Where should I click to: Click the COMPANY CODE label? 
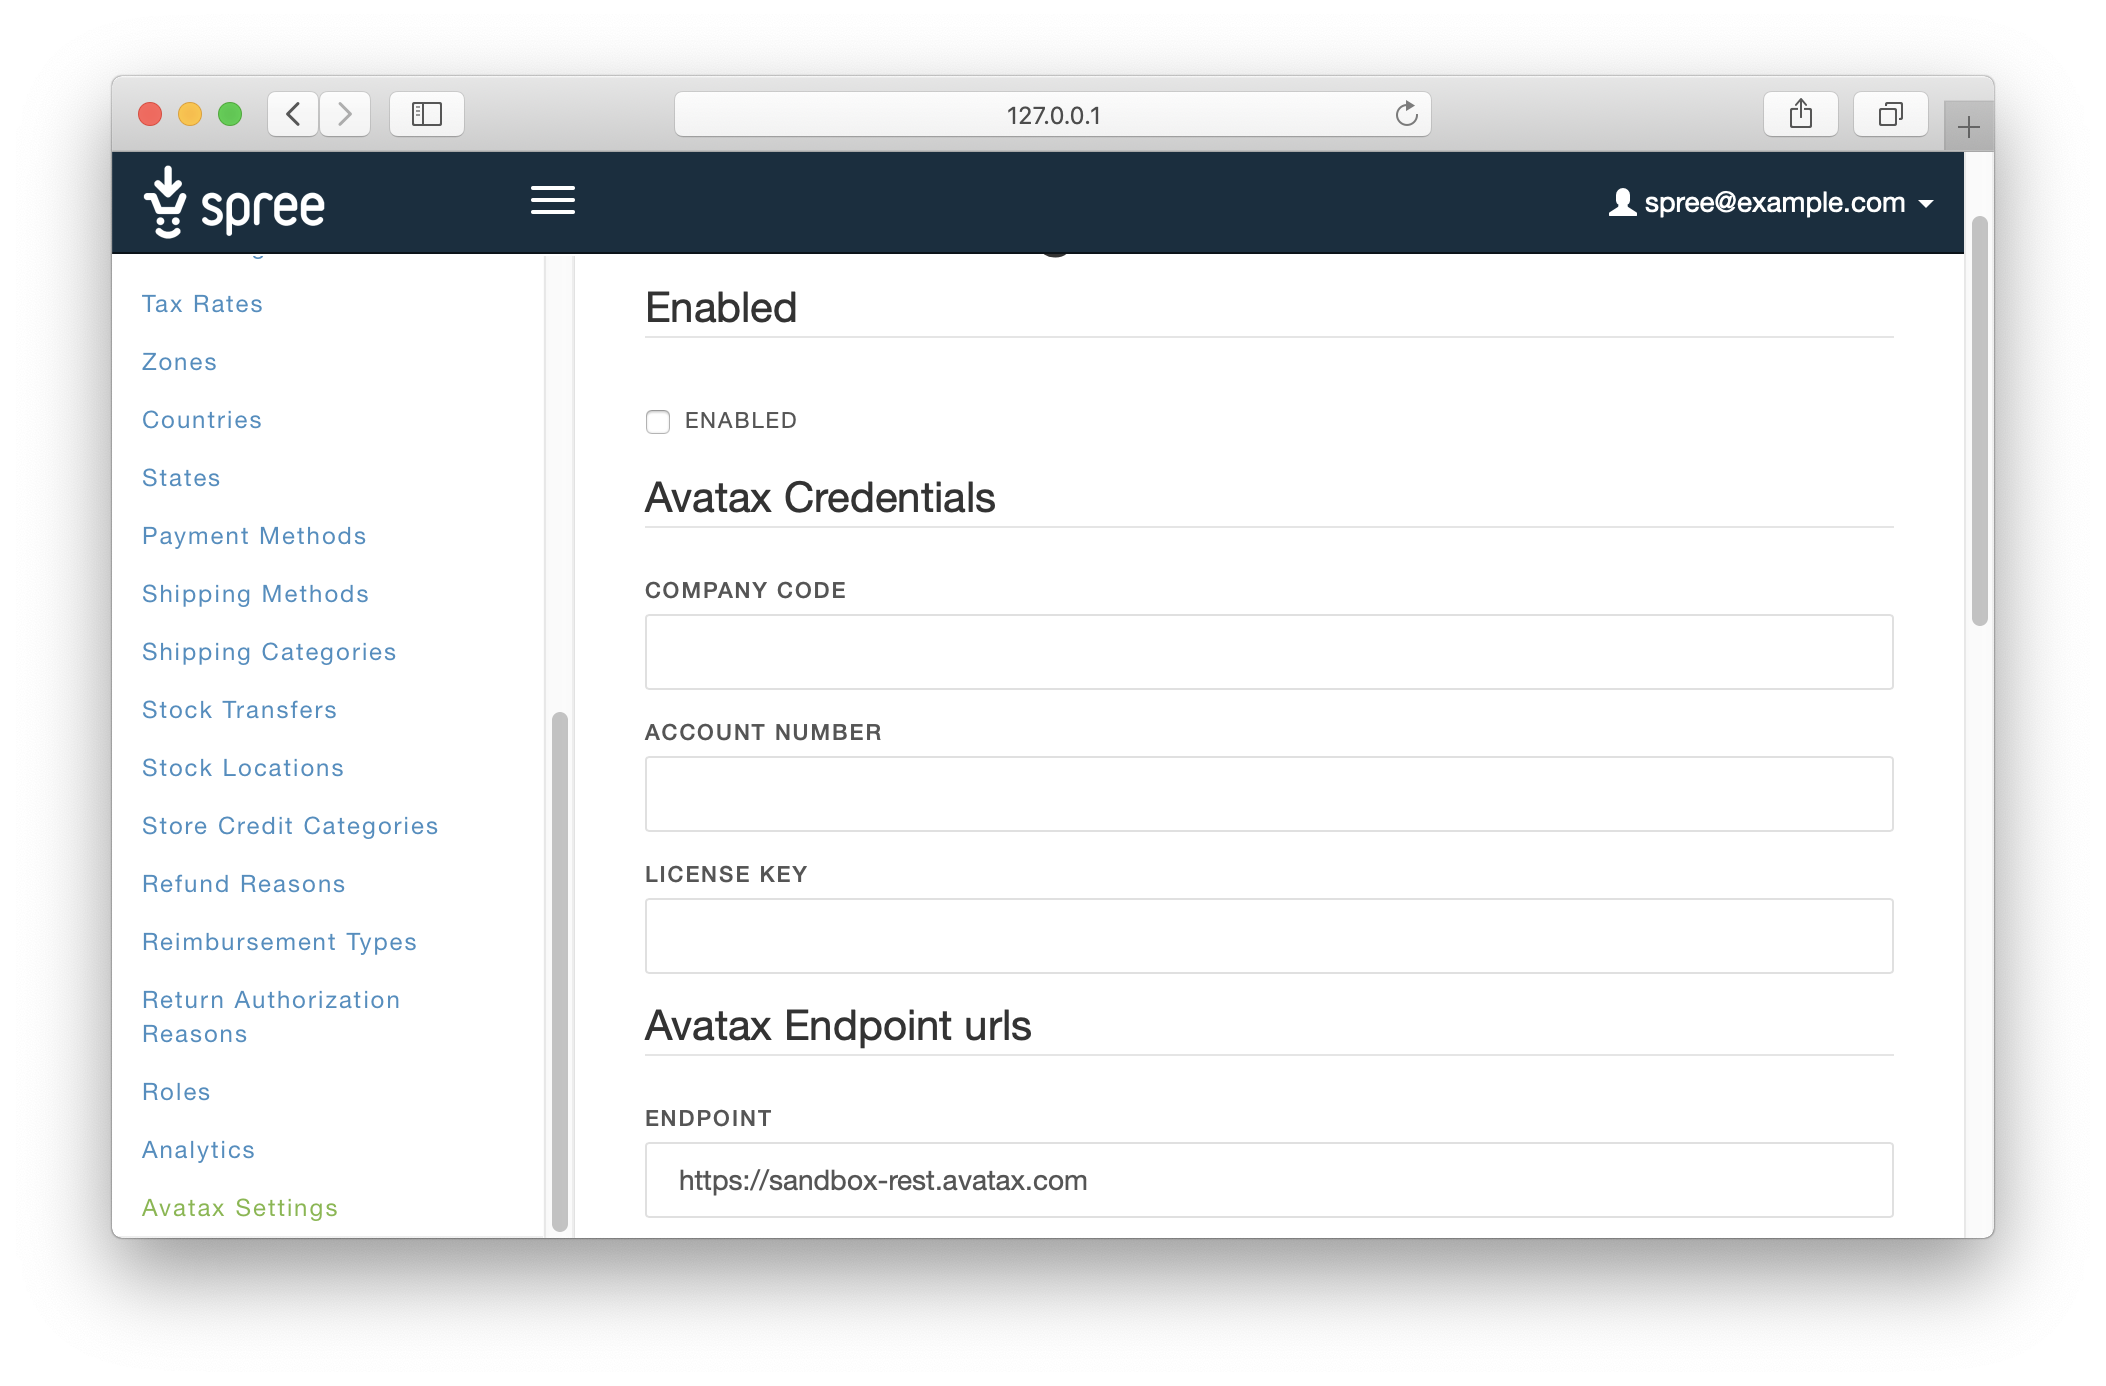745,591
